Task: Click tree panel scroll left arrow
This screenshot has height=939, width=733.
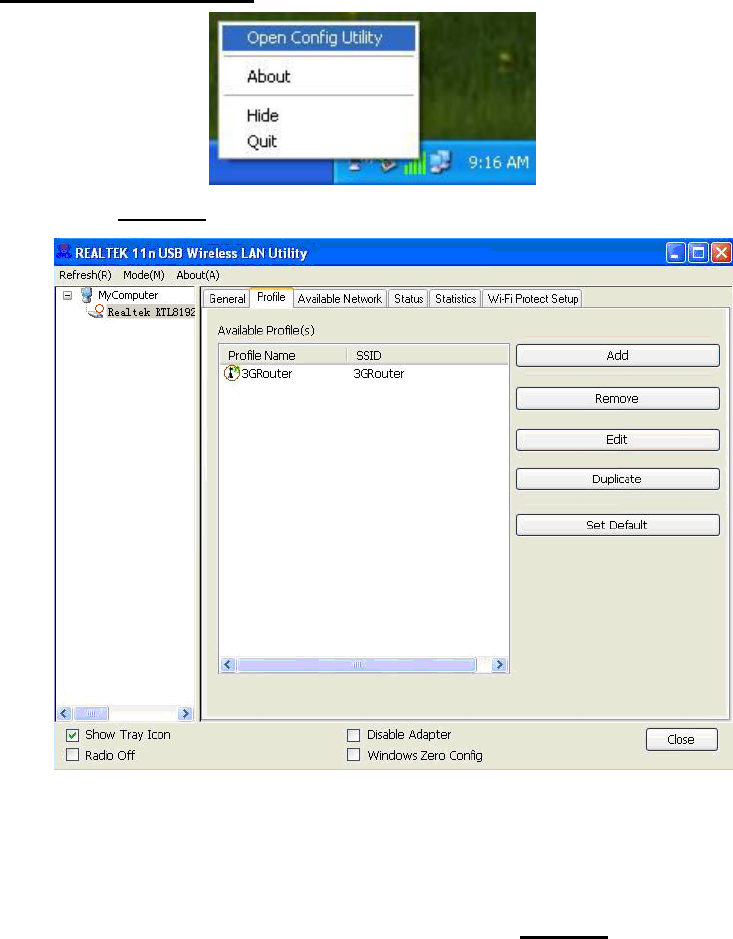Action: tap(65, 713)
